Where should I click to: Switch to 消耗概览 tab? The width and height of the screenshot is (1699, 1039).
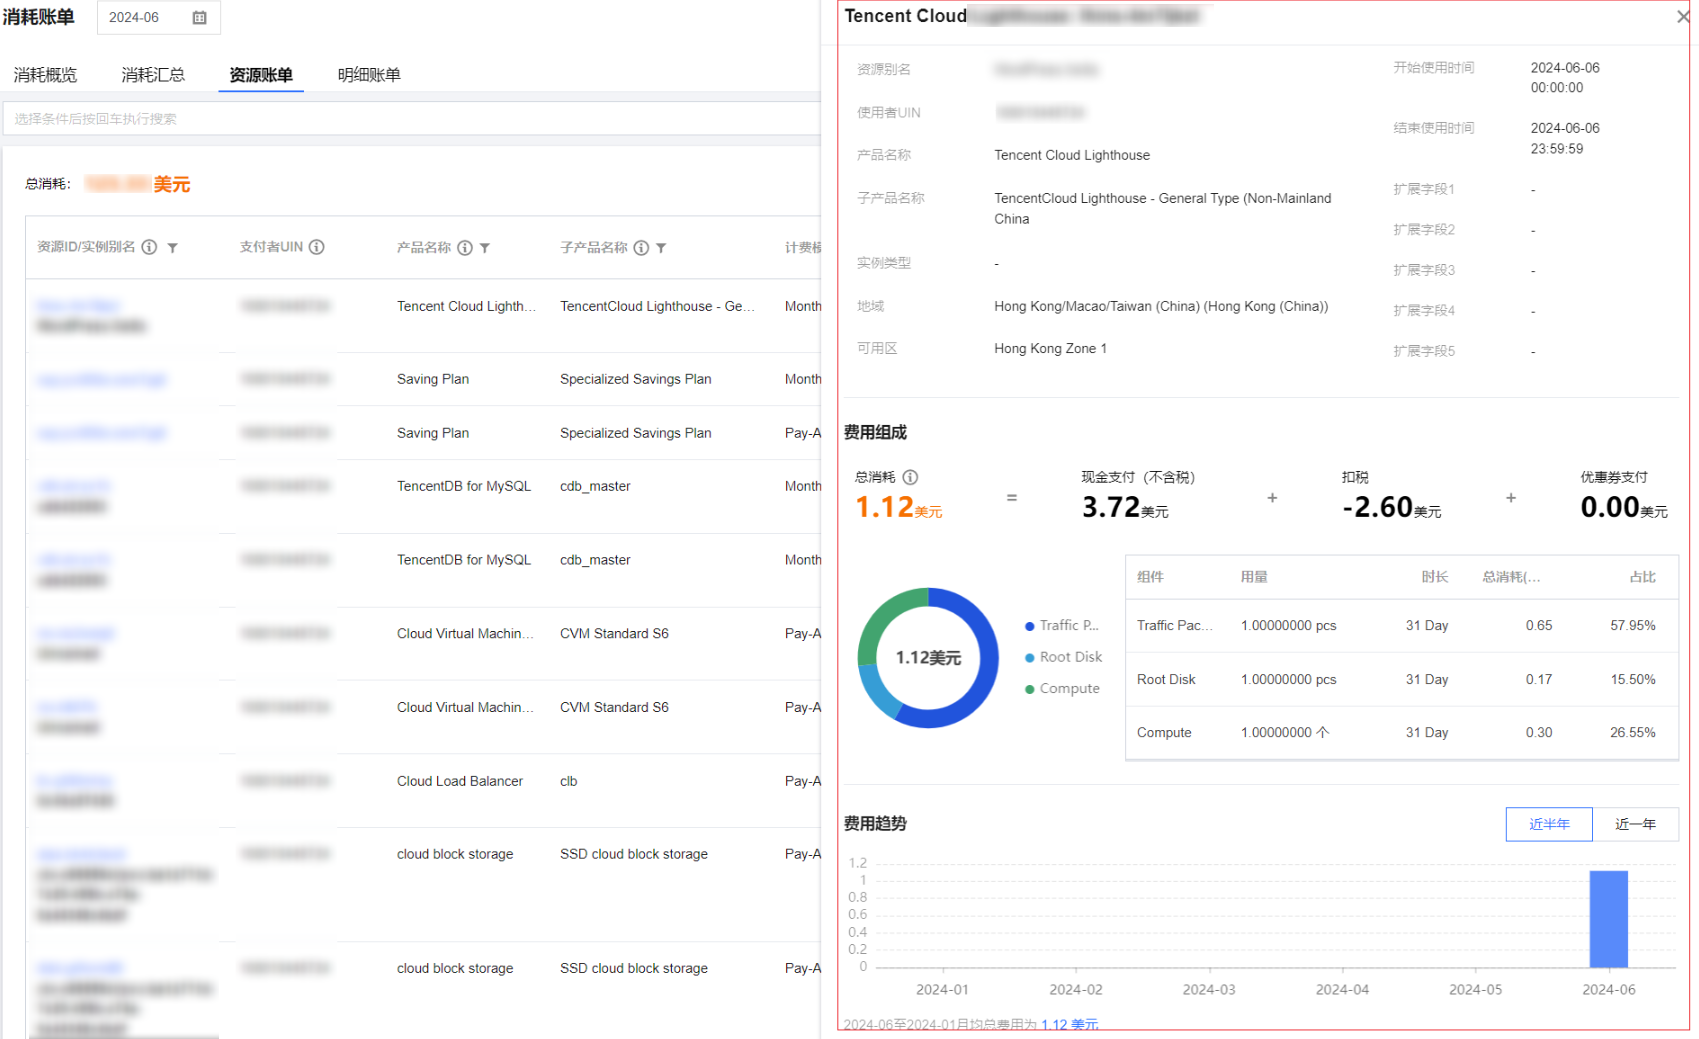45,75
